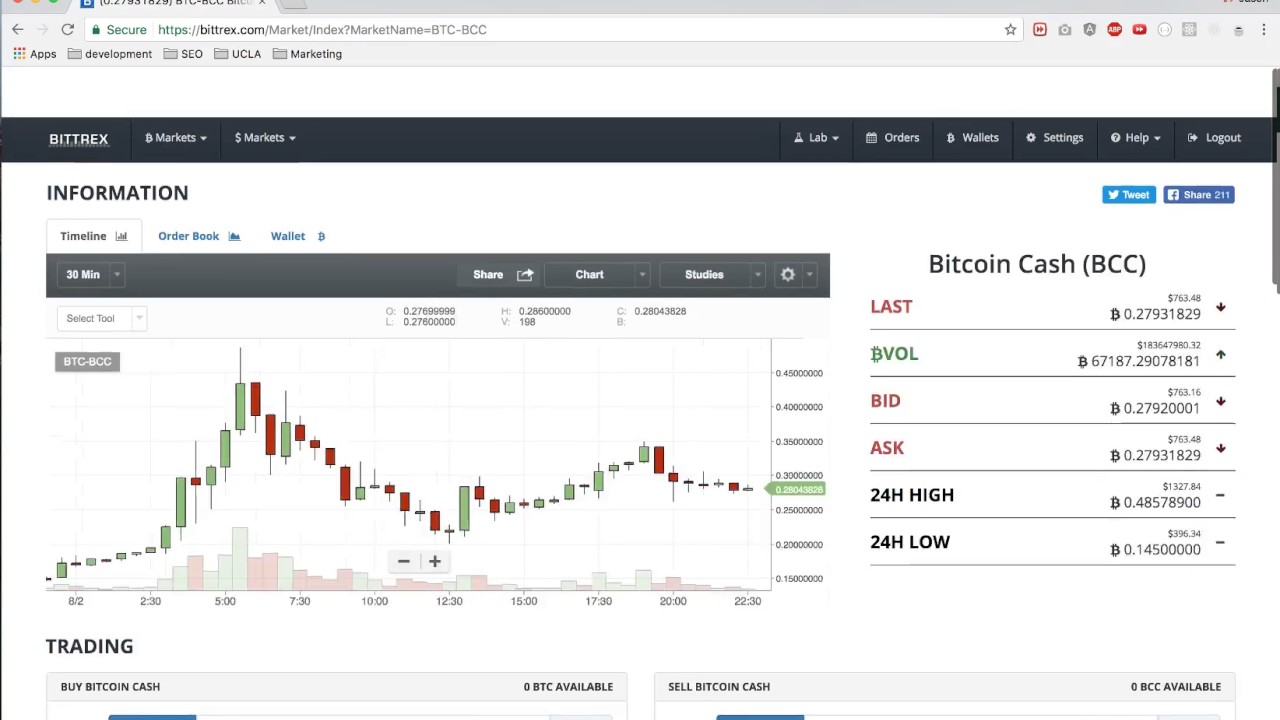Expand the arrow next to settings gear
Viewport: 1280px width, 720px height.
point(810,275)
